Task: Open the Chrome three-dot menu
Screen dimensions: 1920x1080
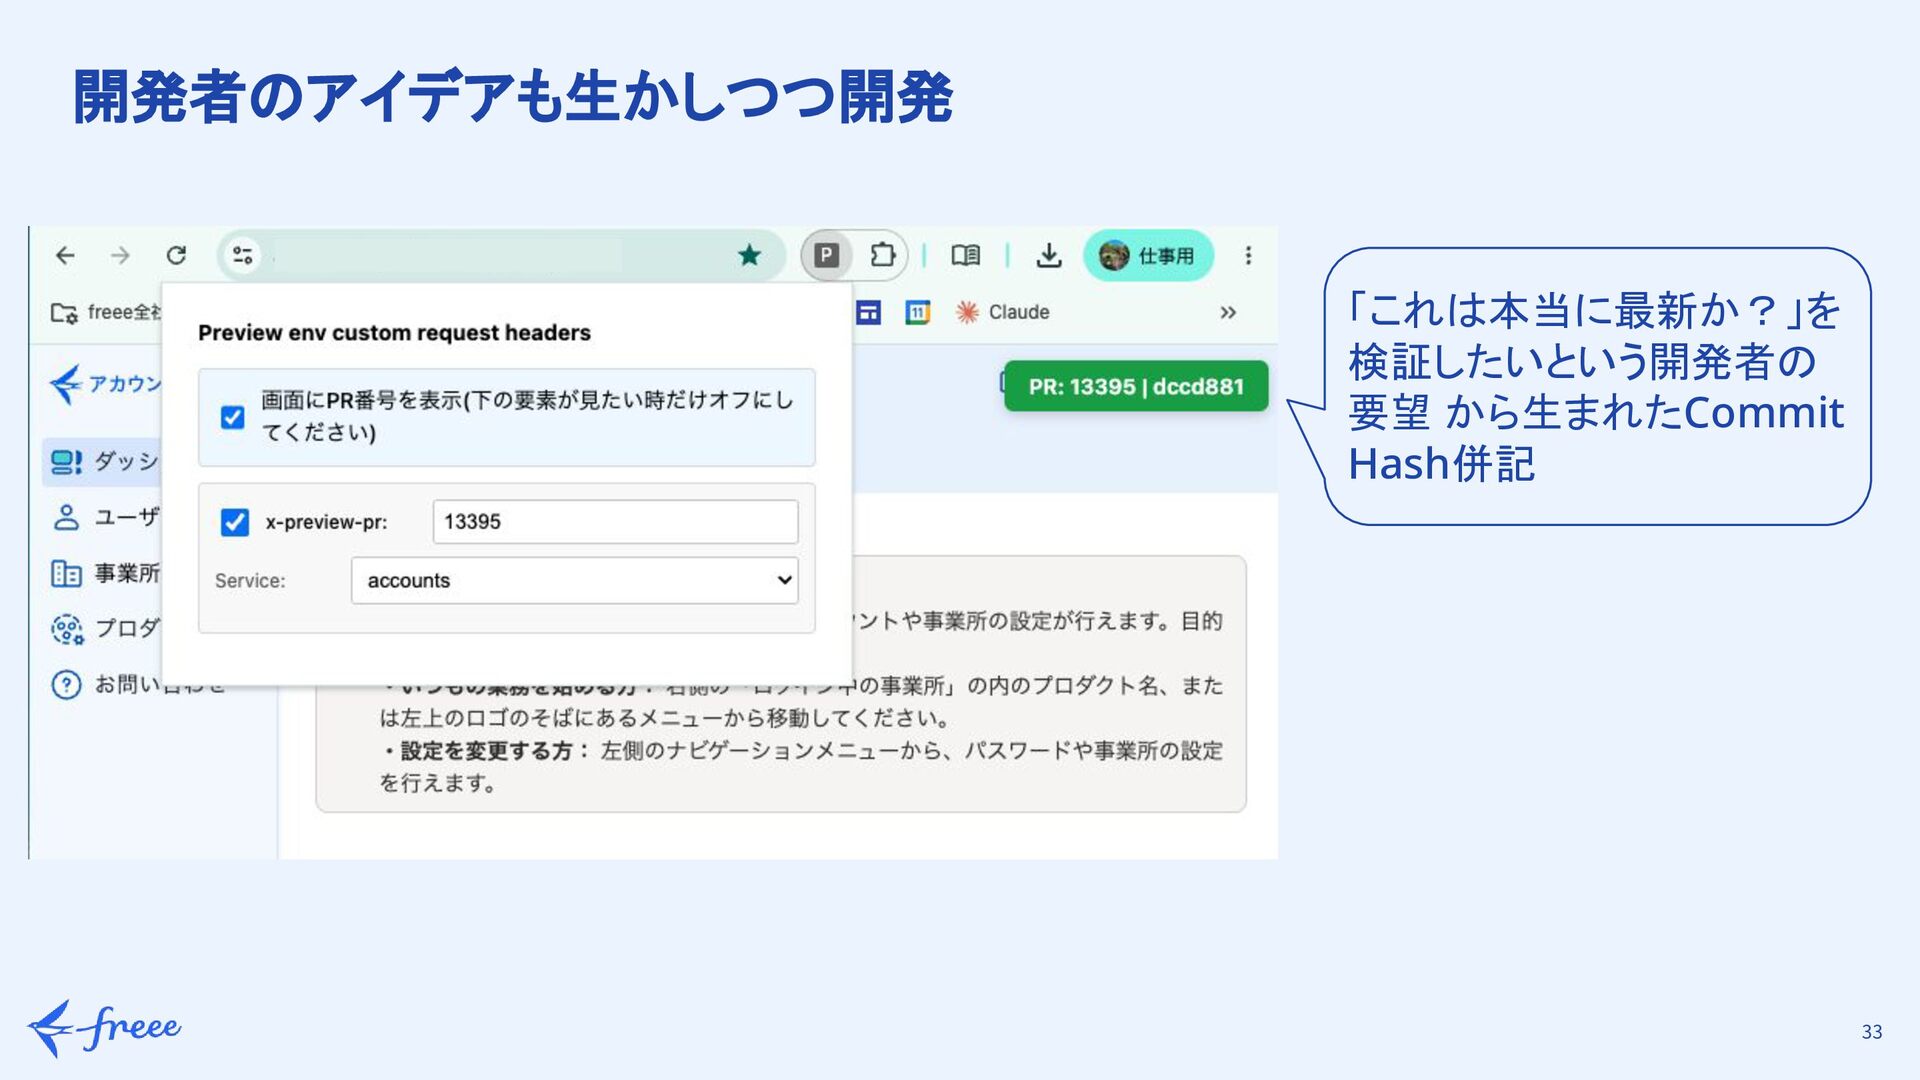Action: click(1248, 255)
